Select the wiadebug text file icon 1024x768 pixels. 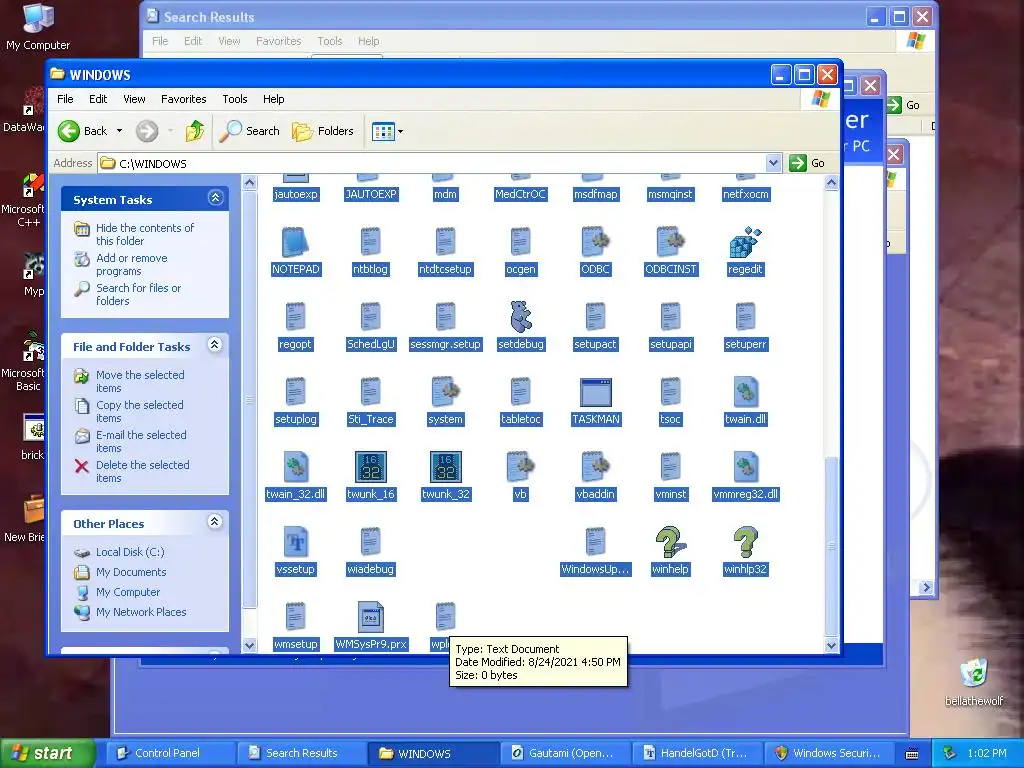[370, 543]
